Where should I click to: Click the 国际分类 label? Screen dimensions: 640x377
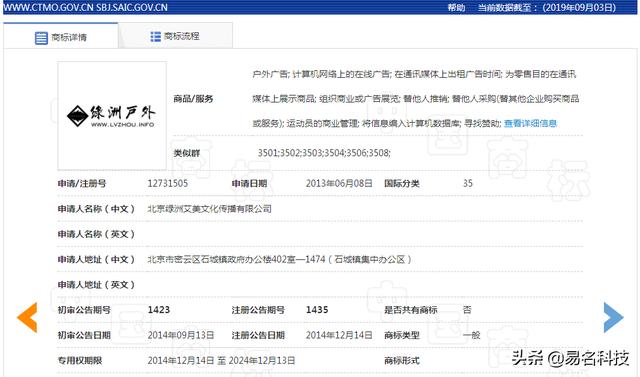pyautogui.click(x=402, y=184)
